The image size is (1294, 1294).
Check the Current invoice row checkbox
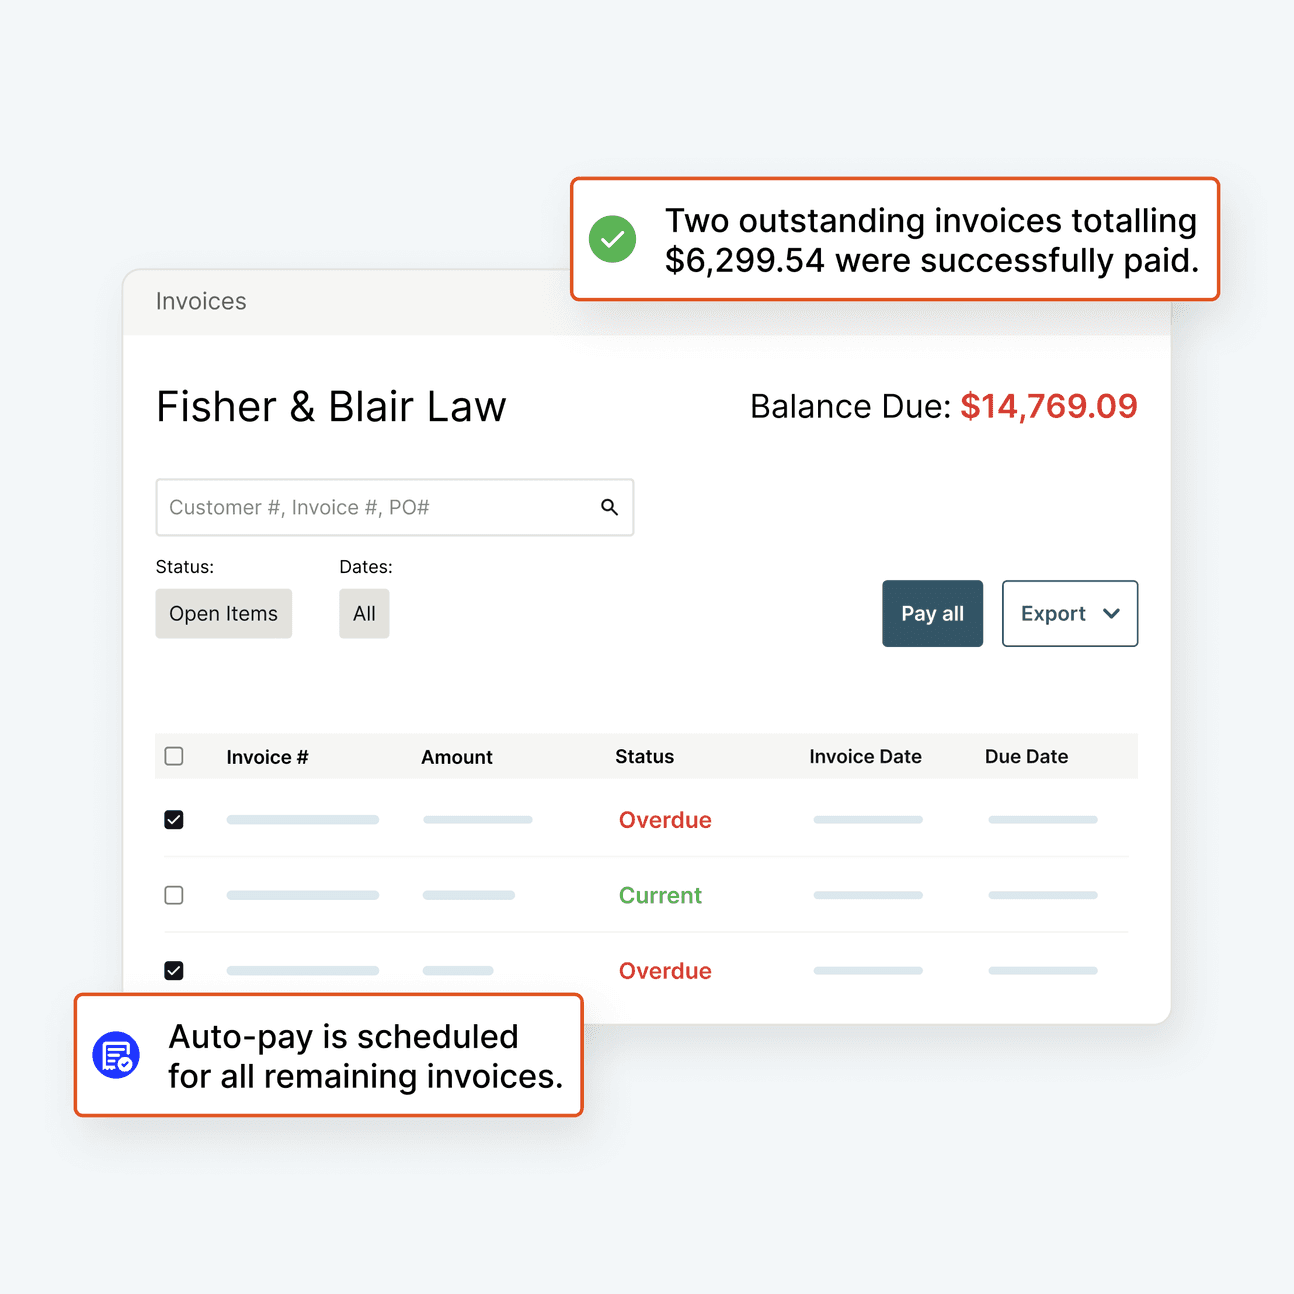(x=174, y=895)
